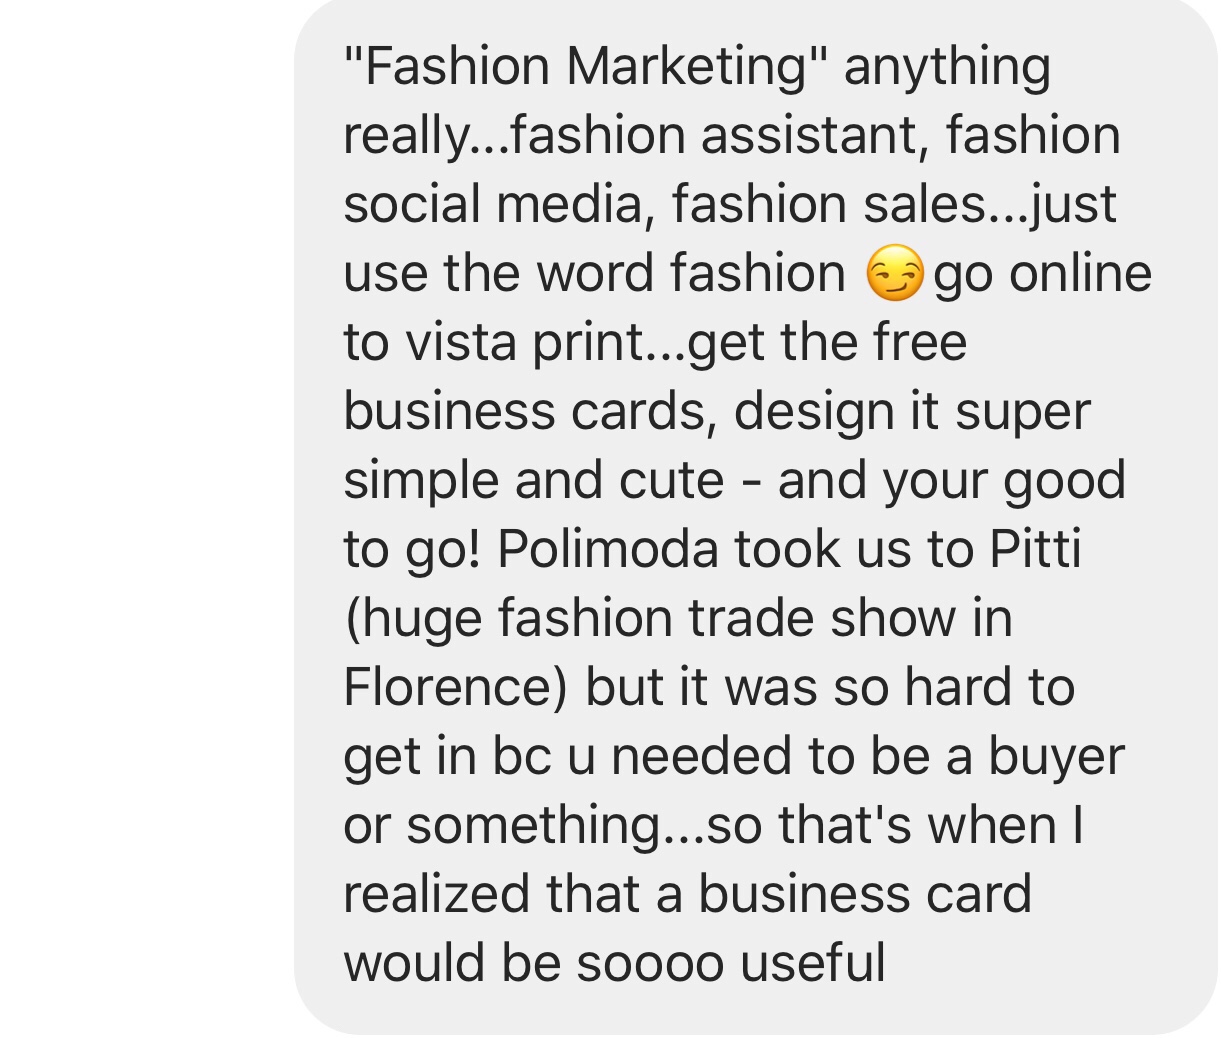Click the words "go online" after the emoji

[1042, 273]
